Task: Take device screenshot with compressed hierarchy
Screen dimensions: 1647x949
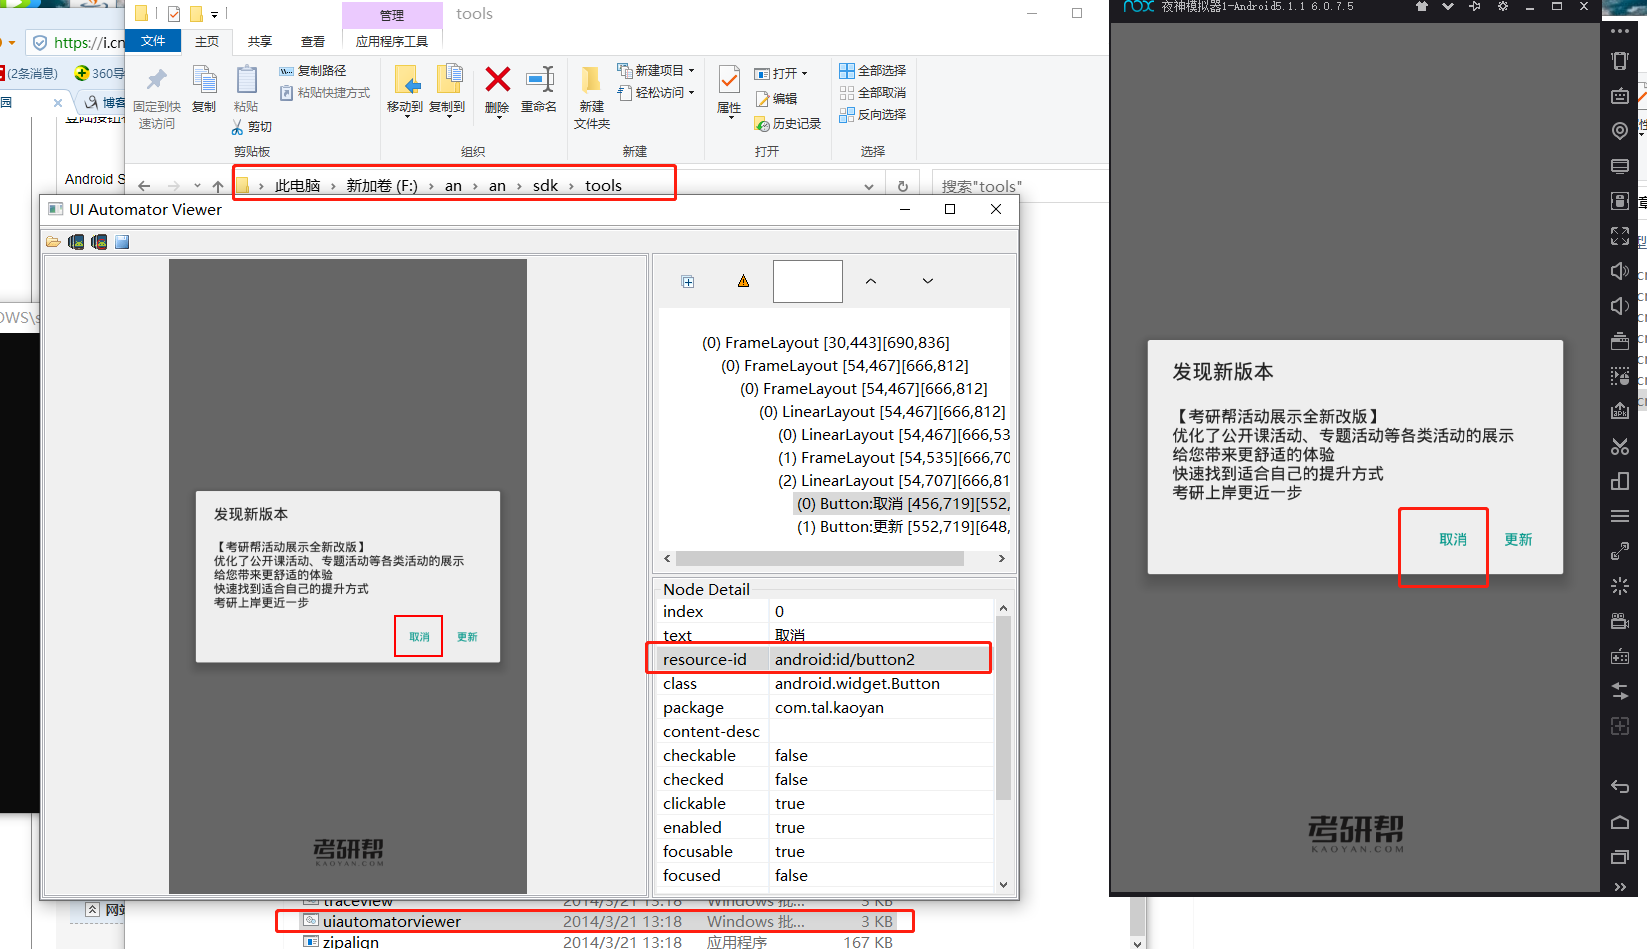Action: [x=99, y=241]
